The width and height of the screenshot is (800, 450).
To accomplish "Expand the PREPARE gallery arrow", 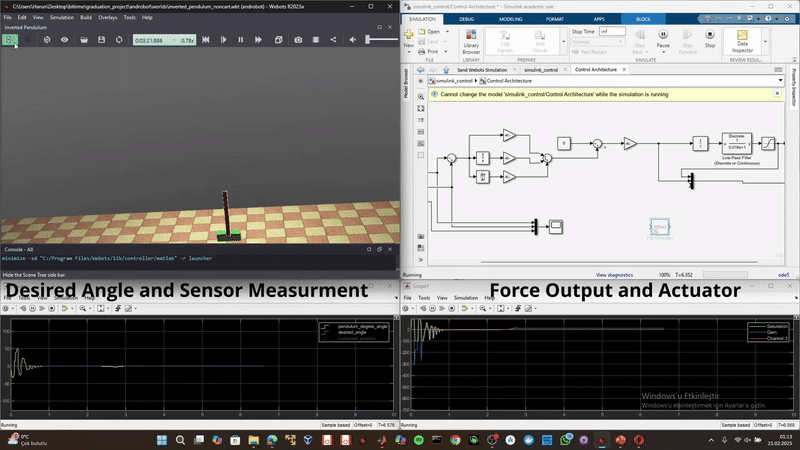I will click(563, 41).
